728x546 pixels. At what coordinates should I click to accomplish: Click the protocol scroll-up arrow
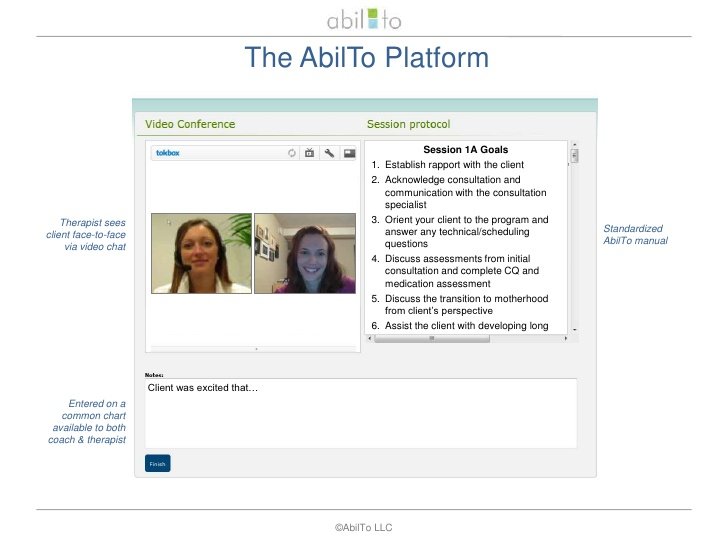coord(574,144)
